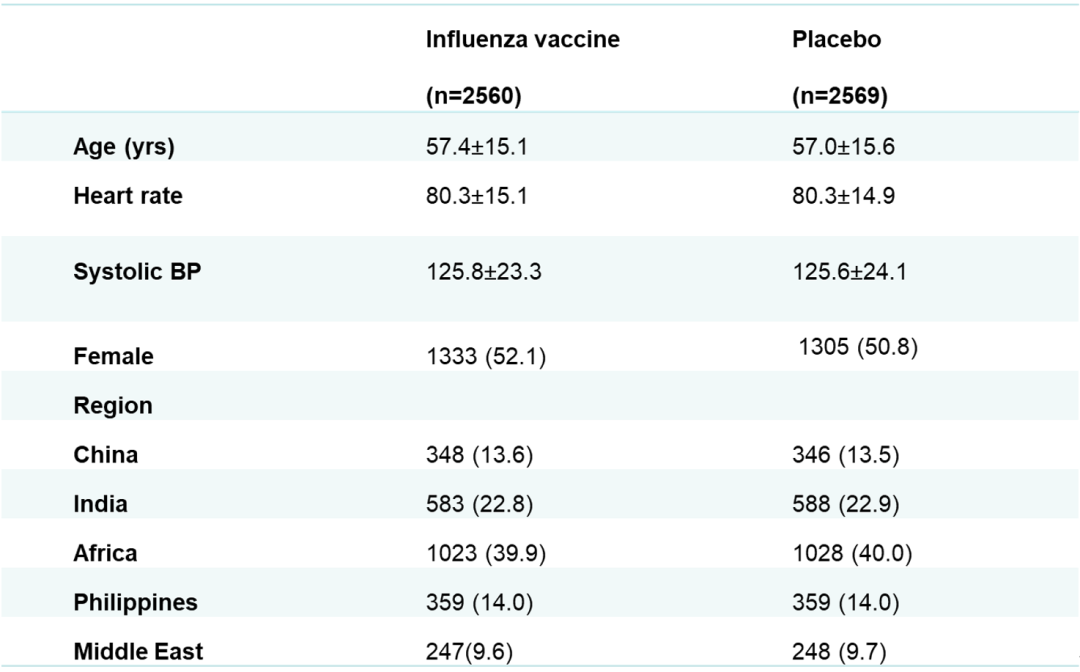The height and width of the screenshot is (672, 1080).
Task: Select the 125.6±24.1 placebo systolic value
Action: [x=849, y=271]
